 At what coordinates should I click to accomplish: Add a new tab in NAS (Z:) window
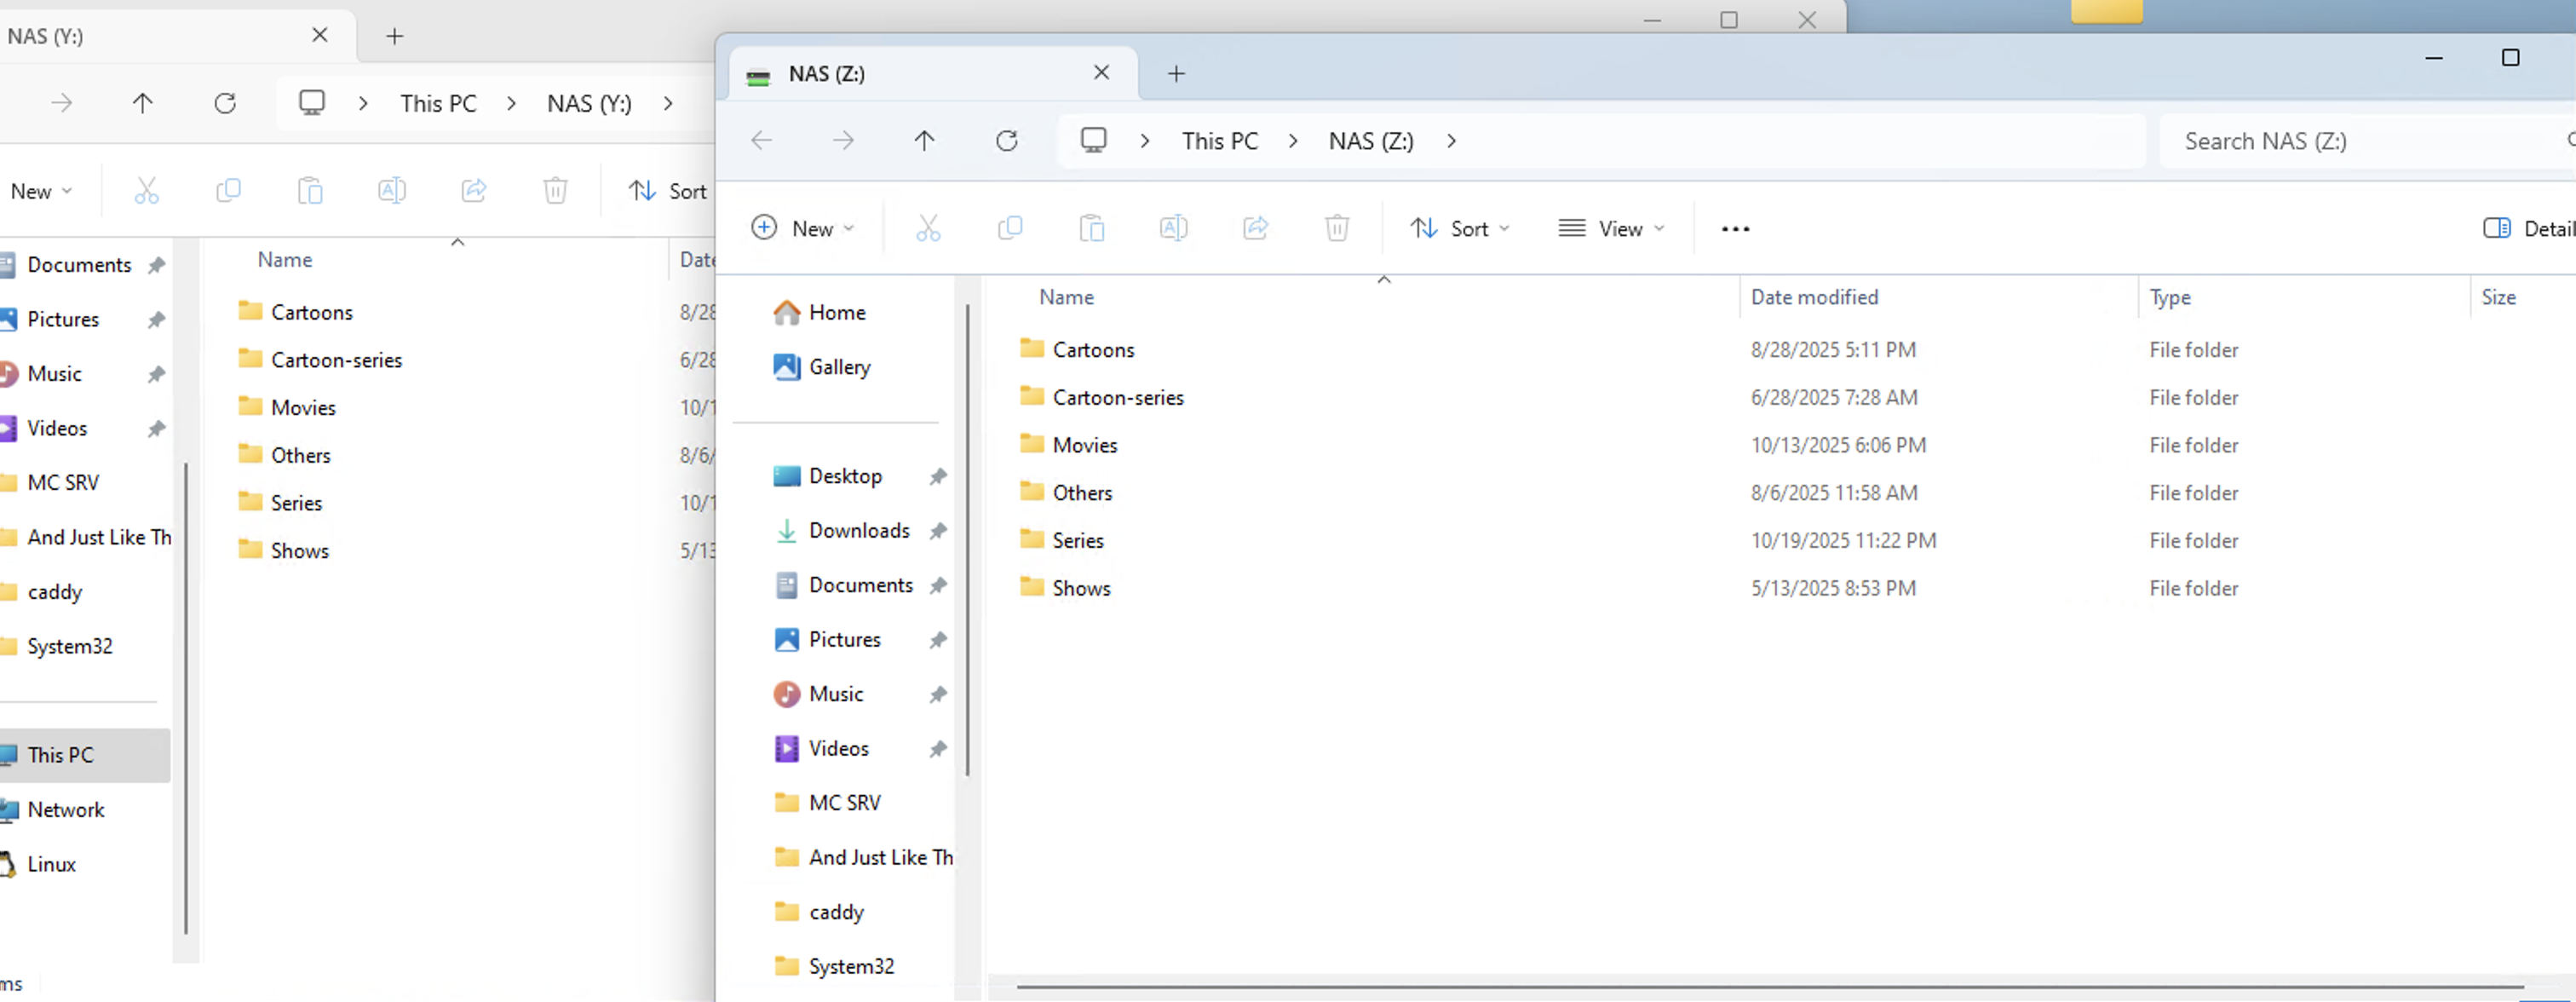point(1176,74)
